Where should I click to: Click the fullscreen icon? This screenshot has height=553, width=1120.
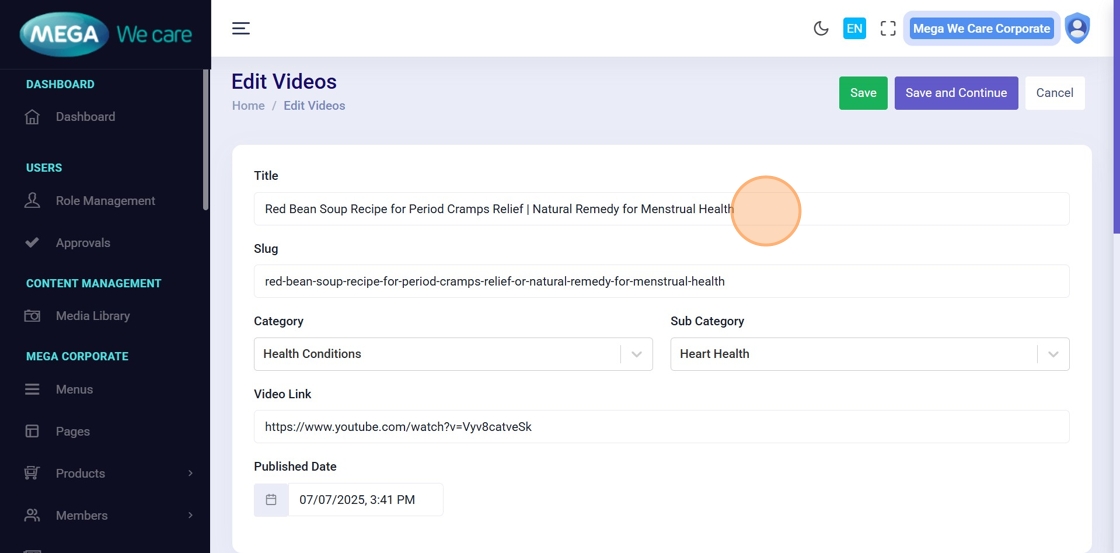[x=888, y=28]
